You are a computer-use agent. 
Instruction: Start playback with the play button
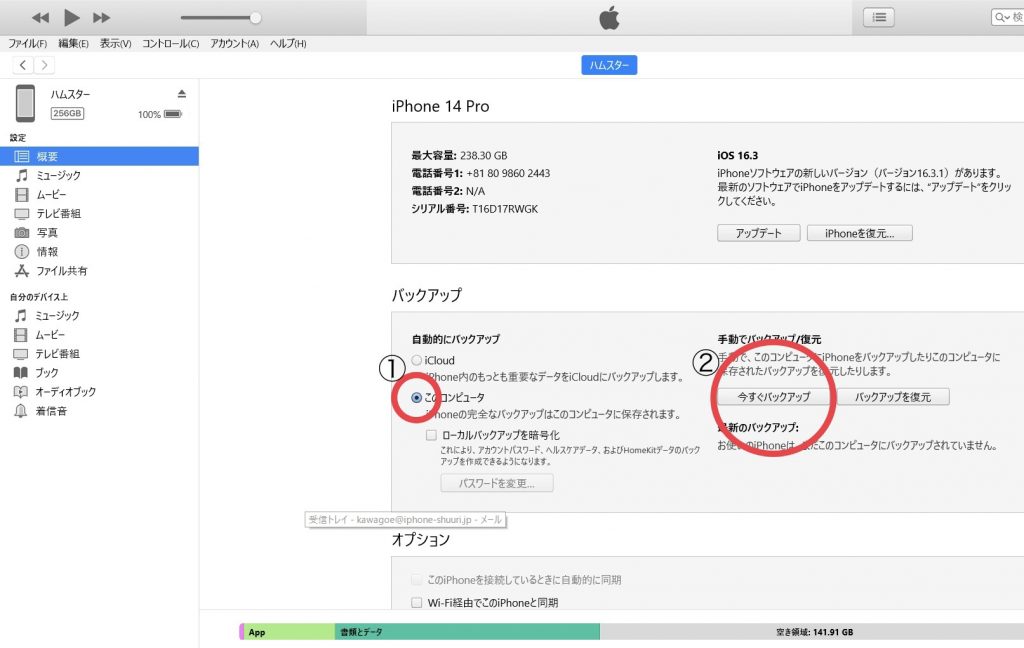coord(72,18)
